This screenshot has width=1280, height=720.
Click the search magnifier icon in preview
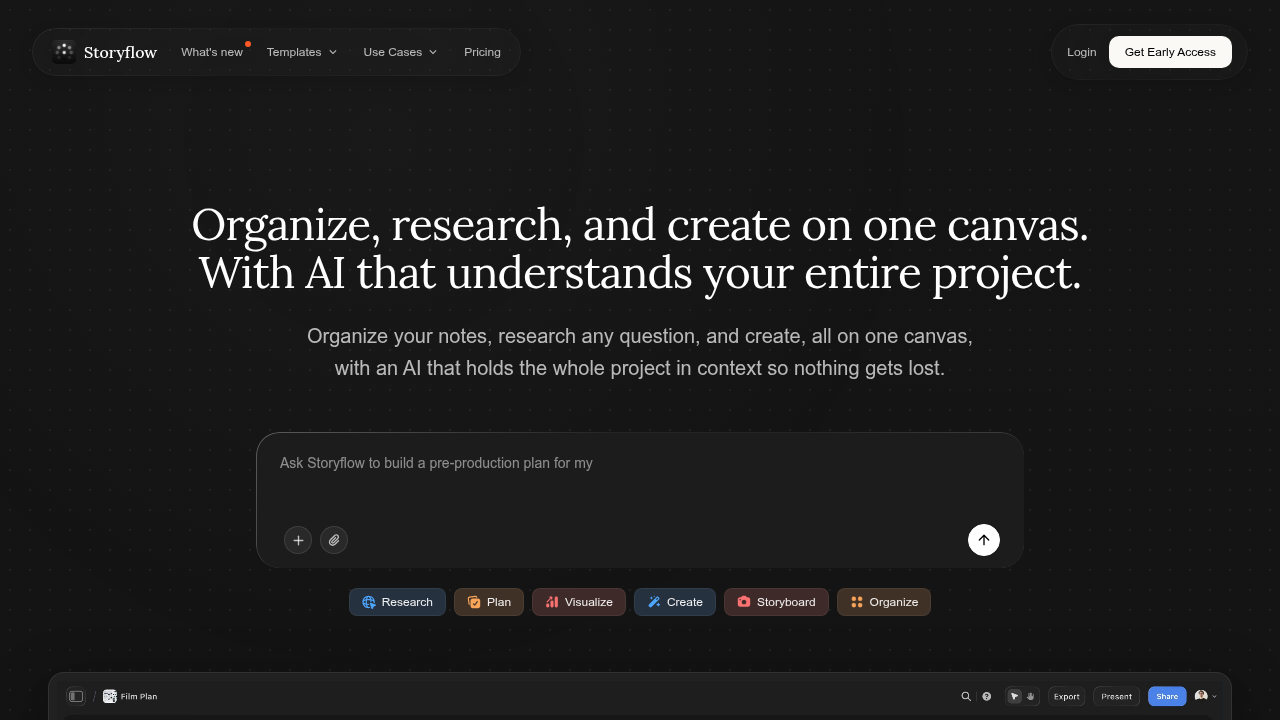[x=966, y=696]
